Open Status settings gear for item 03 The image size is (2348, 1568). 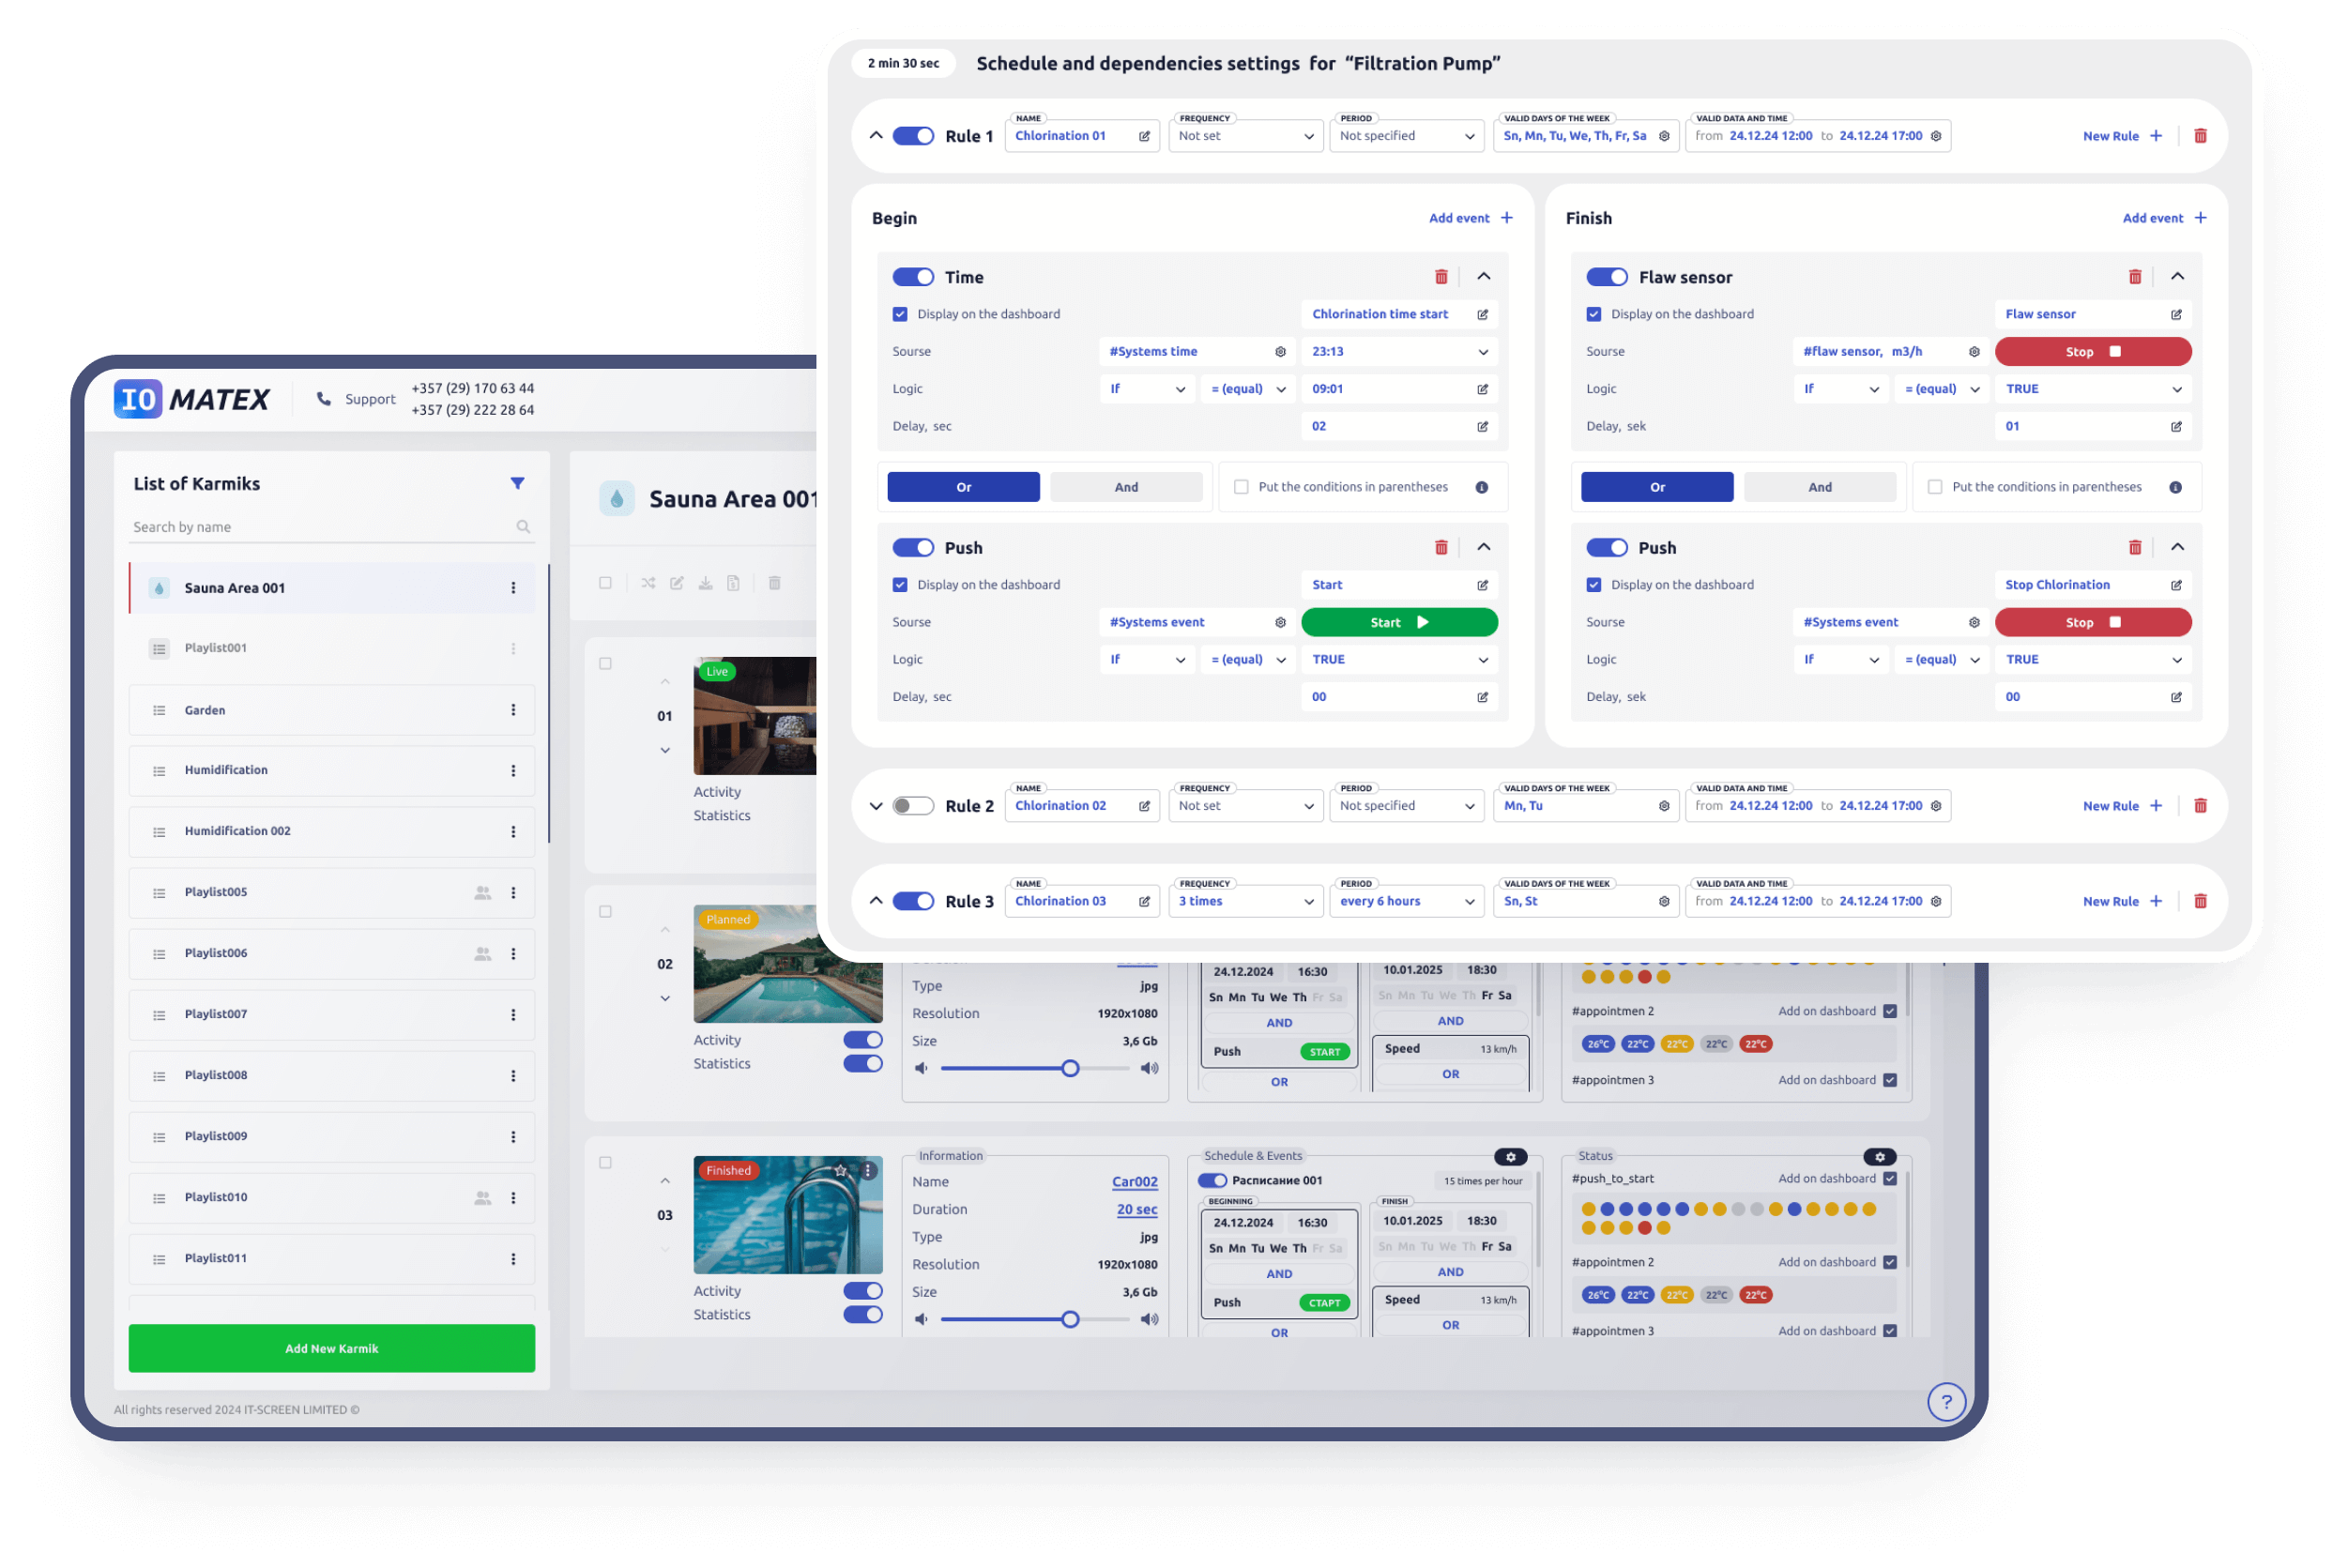click(x=1880, y=1157)
